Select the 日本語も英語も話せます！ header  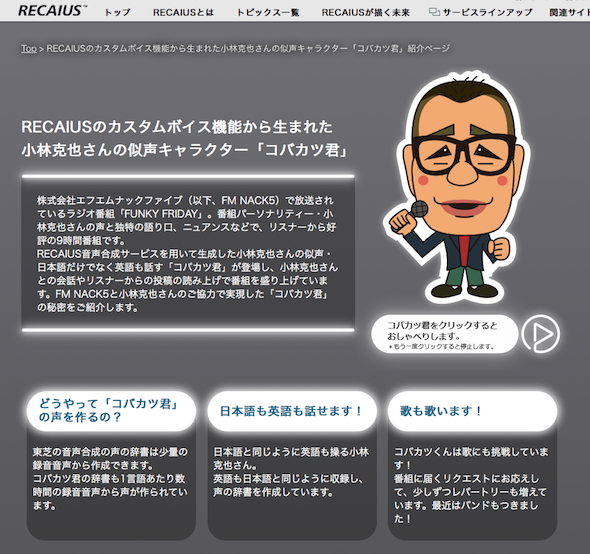[292, 411]
